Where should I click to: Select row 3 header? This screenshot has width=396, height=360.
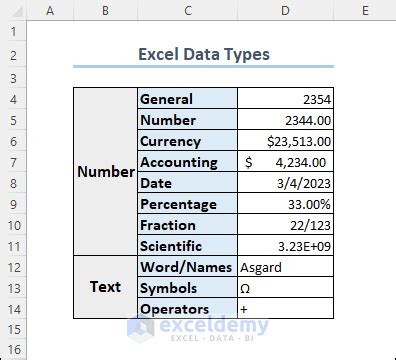(x=13, y=78)
